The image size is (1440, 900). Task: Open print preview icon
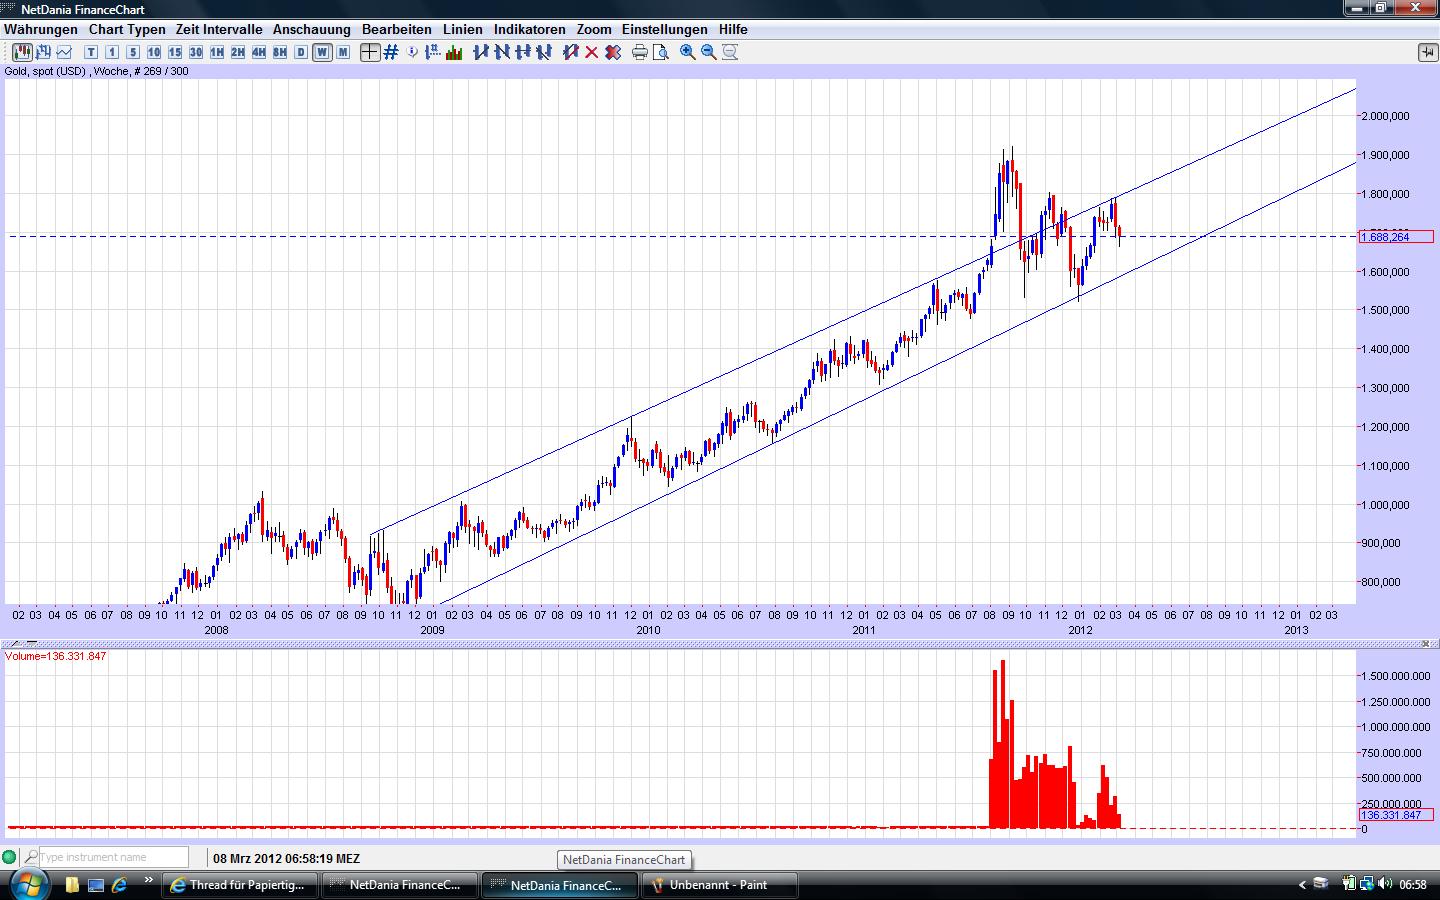point(661,52)
